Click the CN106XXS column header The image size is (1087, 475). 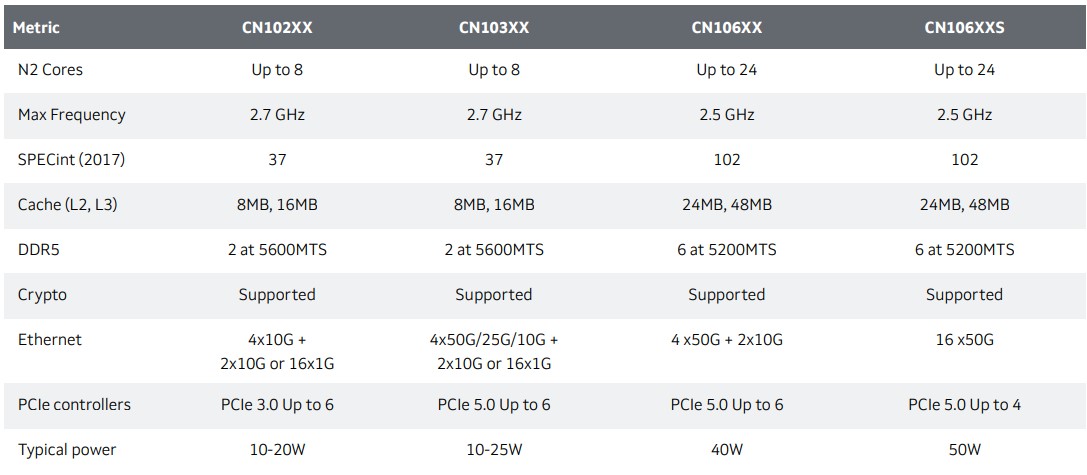[x=964, y=28]
